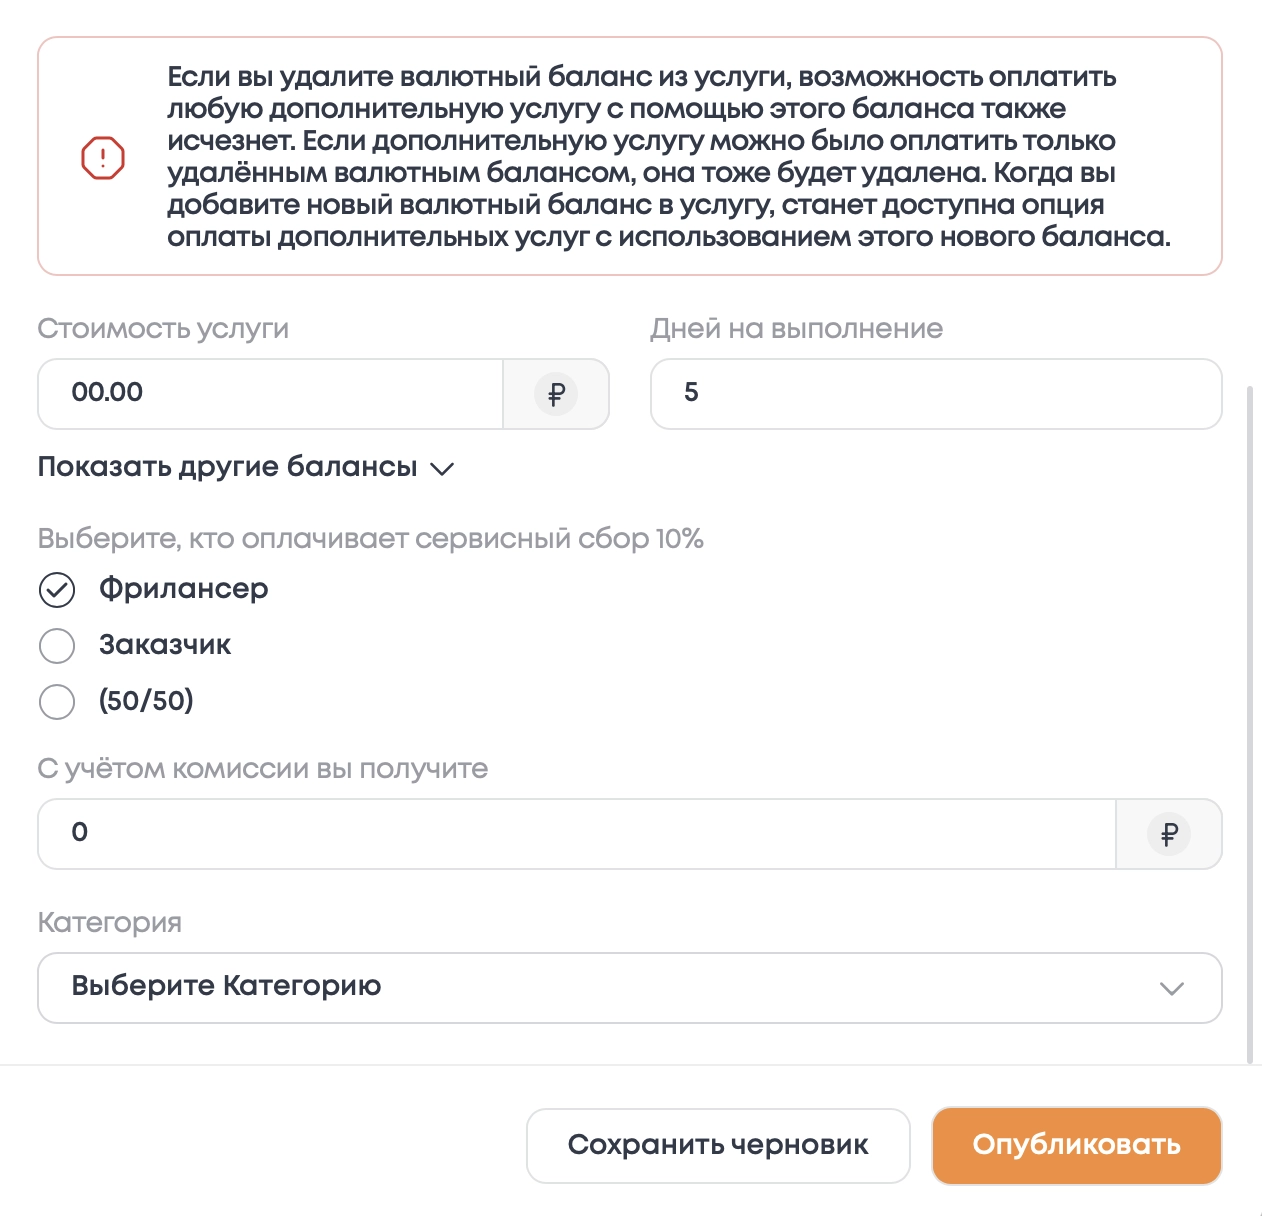1262x1216 pixels.
Task: Click the red octagon warning icon
Action: [x=103, y=158]
